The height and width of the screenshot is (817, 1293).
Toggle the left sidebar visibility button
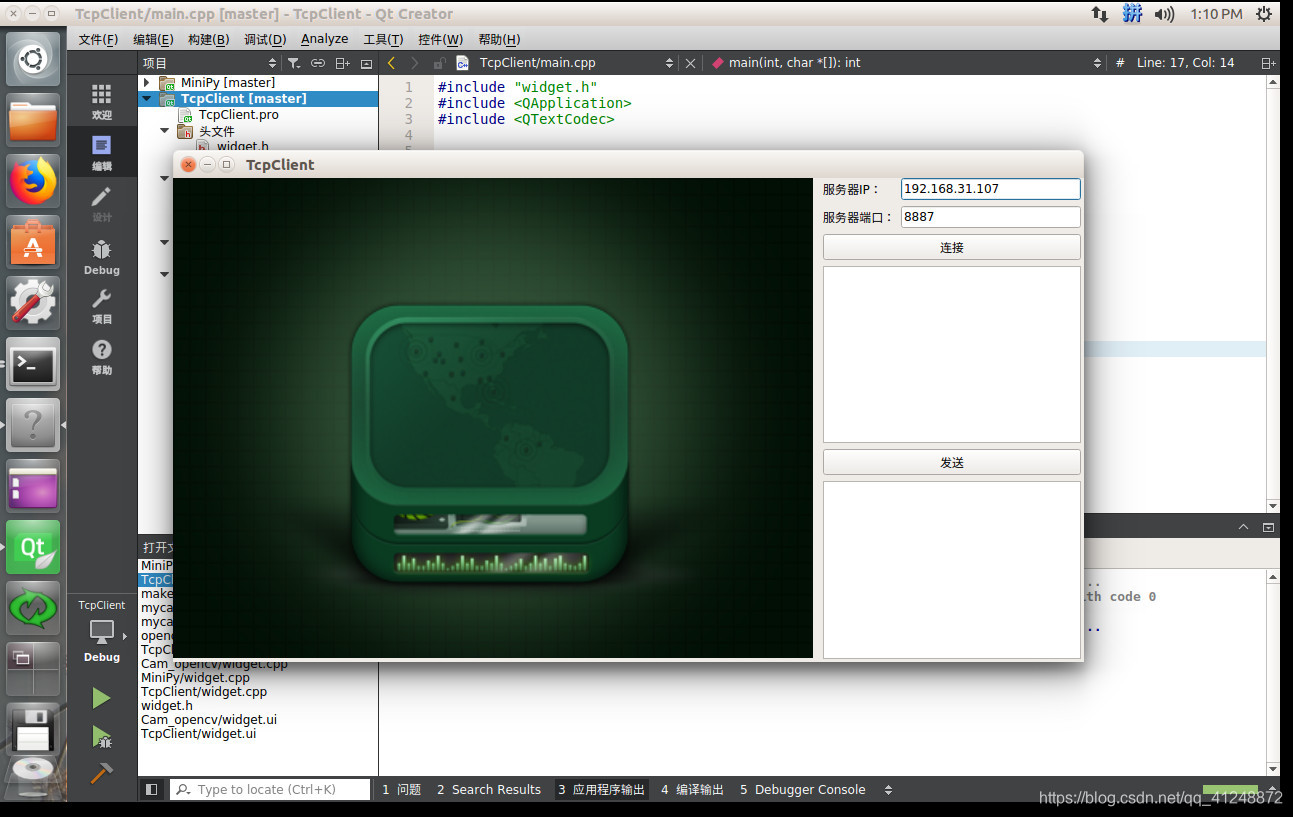tap(152, 789)
